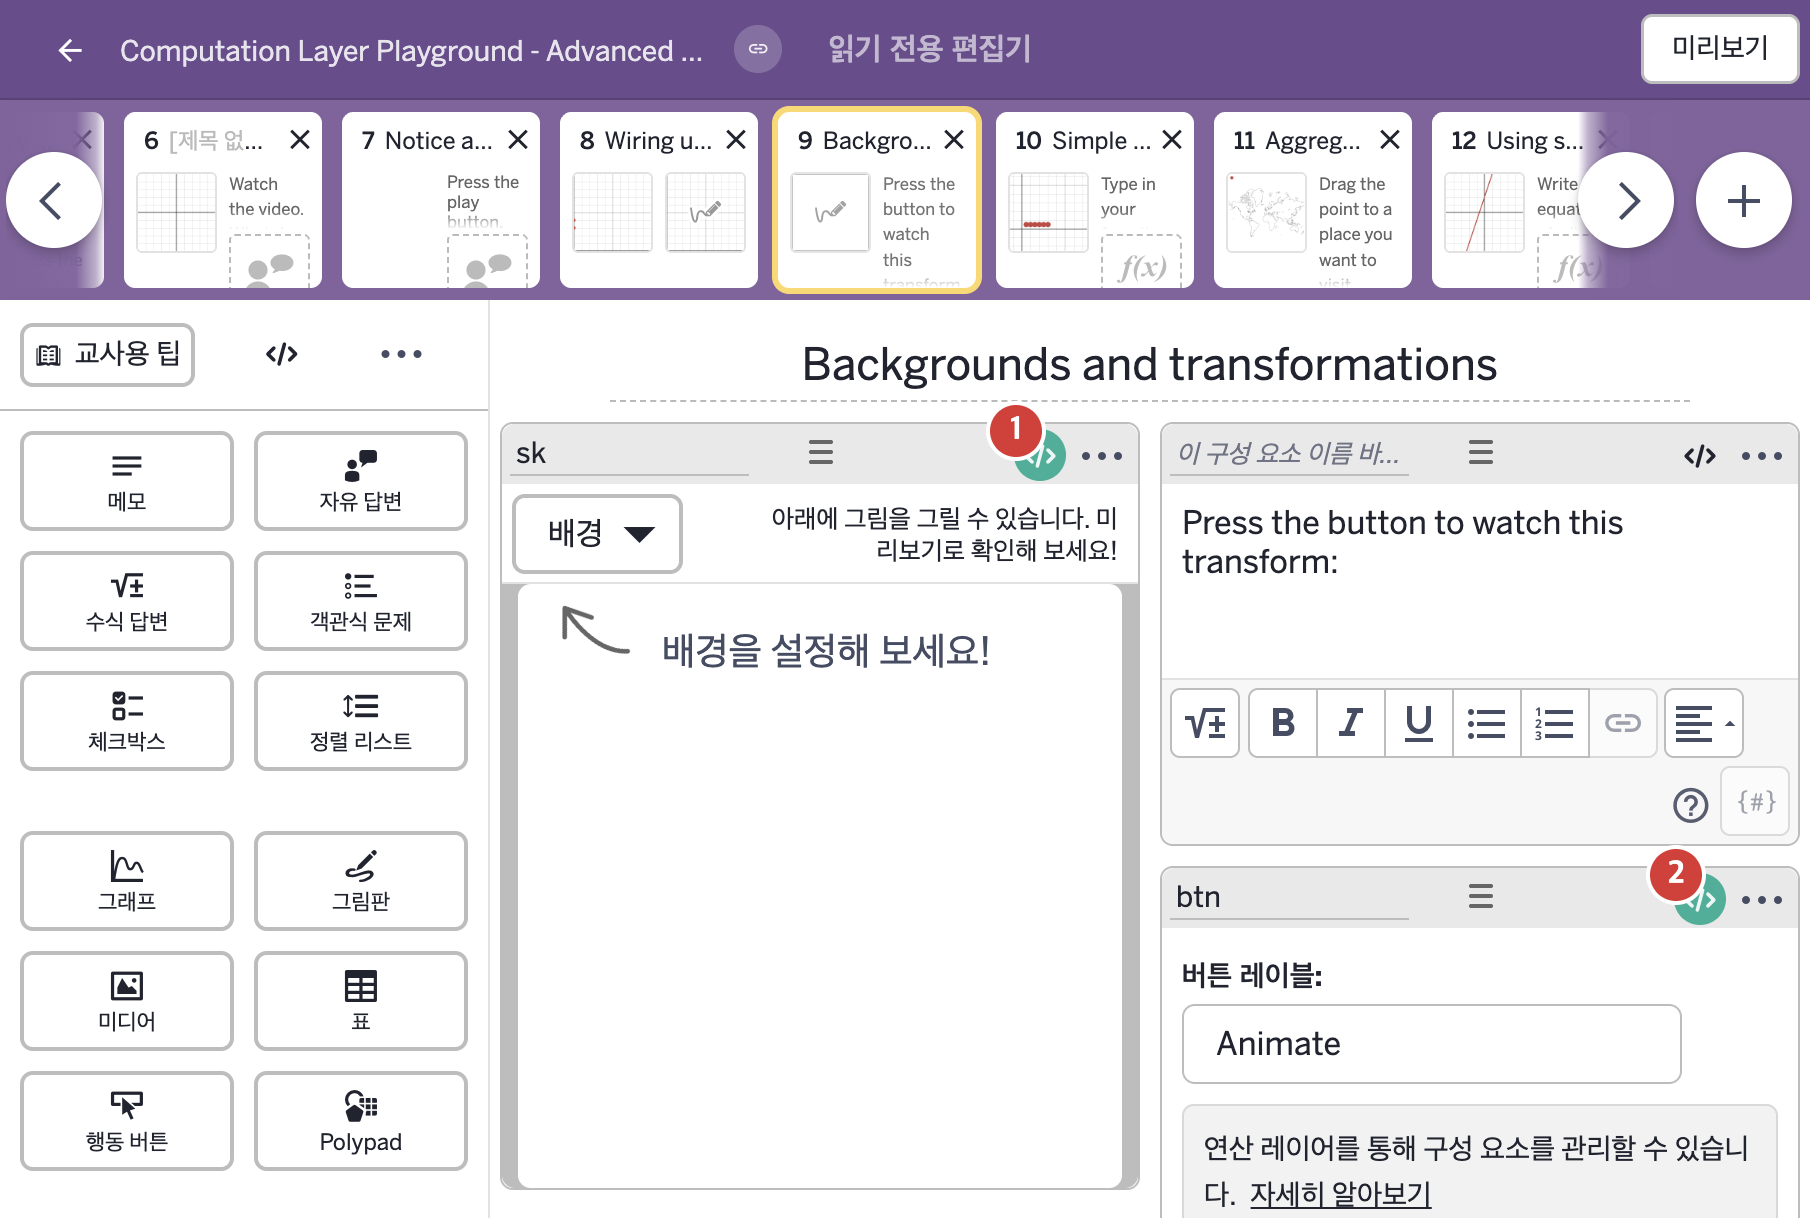Toggle italic formatting in the note editor
Viewport: 1810px width, 1218px height.
pos(1351,723)
